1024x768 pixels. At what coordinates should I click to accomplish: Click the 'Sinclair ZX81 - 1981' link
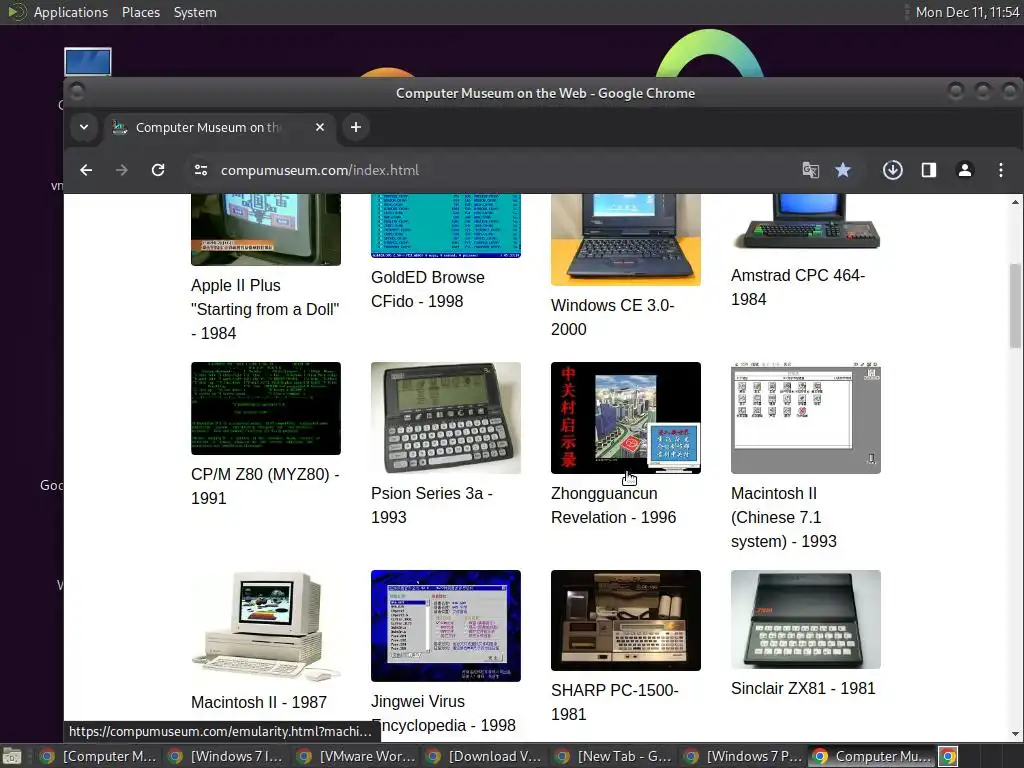coord(803,688)
